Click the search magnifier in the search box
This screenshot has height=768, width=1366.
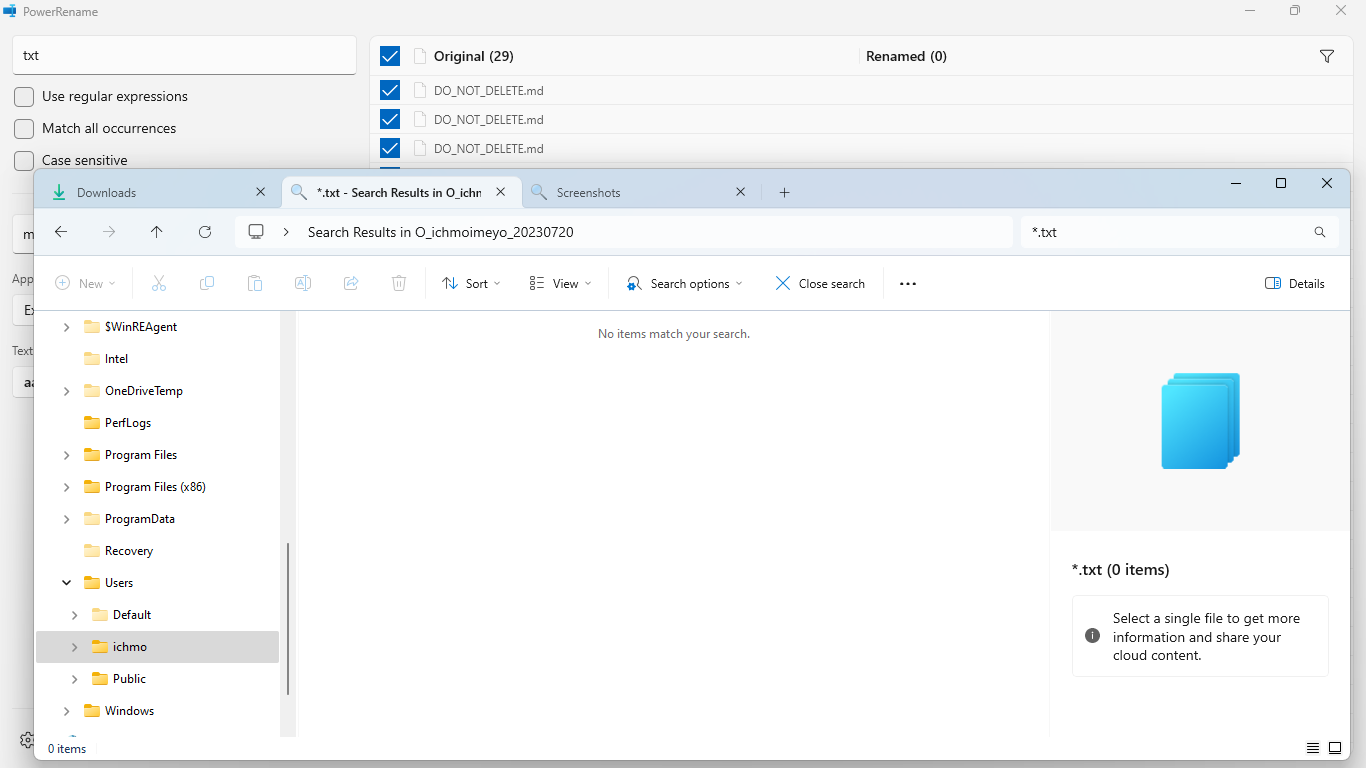(1319, 232)
